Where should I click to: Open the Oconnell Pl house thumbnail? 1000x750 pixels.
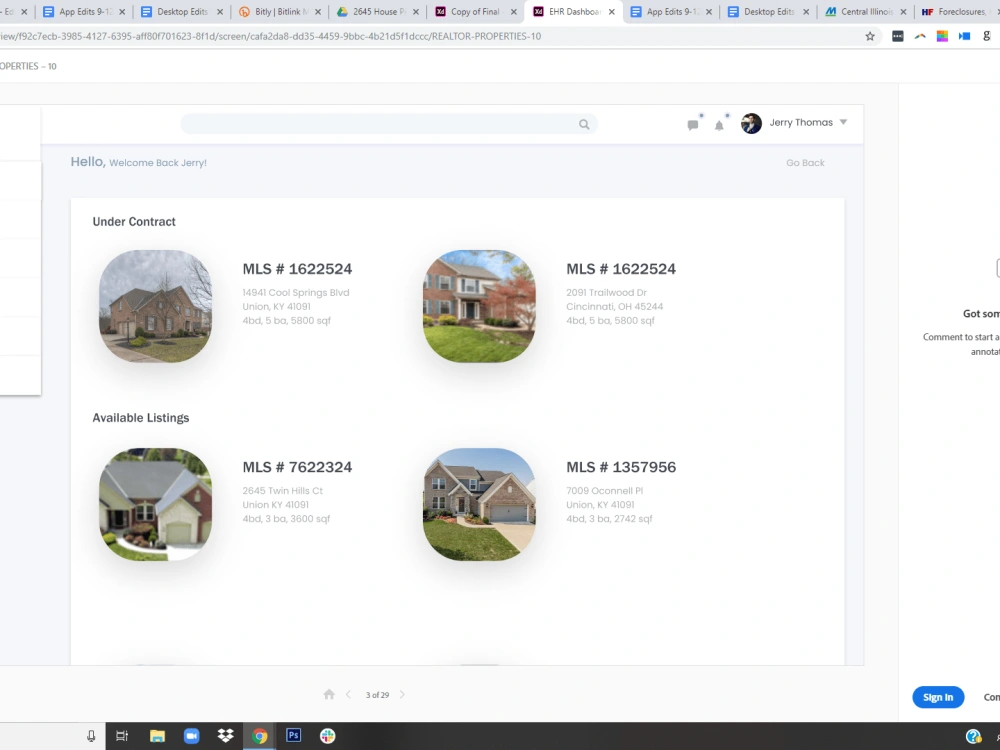point(479,504)
